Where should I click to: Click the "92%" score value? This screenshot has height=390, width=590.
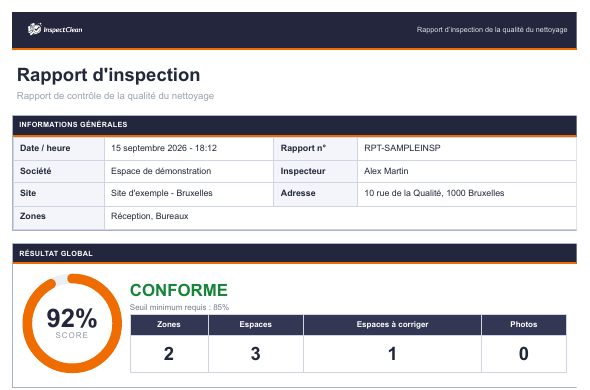(72, 318)
